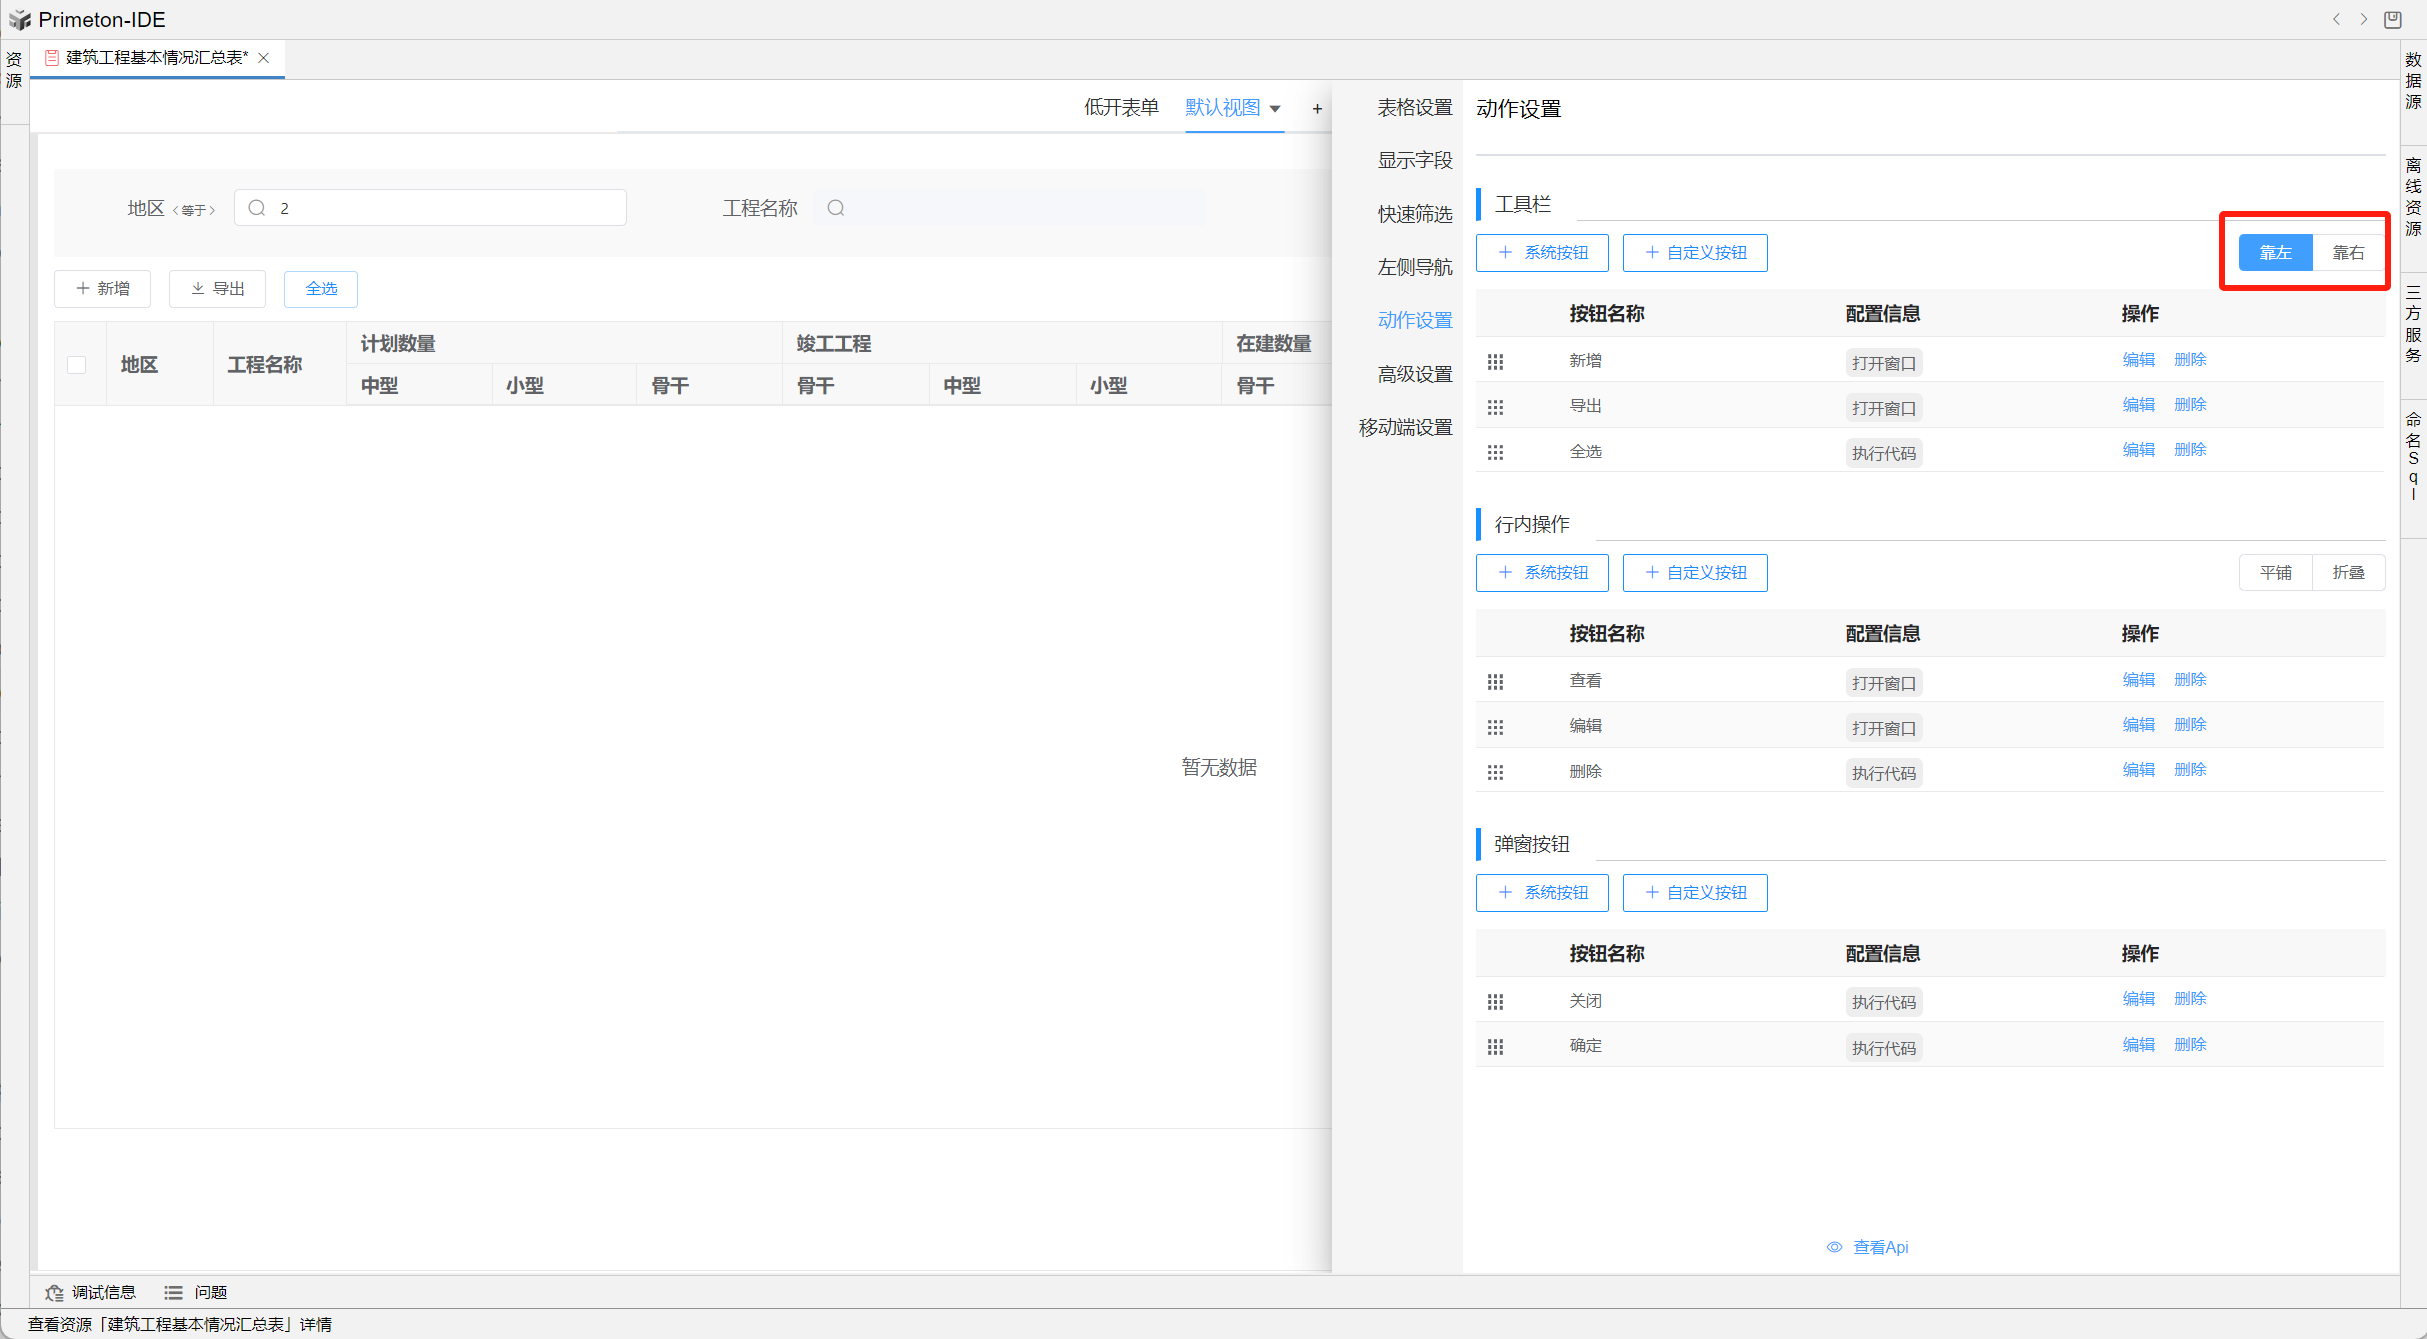Select 平铺 mode for inline operations
The width and height of the screenshot is (2427, 1339).
(2275, 572)
